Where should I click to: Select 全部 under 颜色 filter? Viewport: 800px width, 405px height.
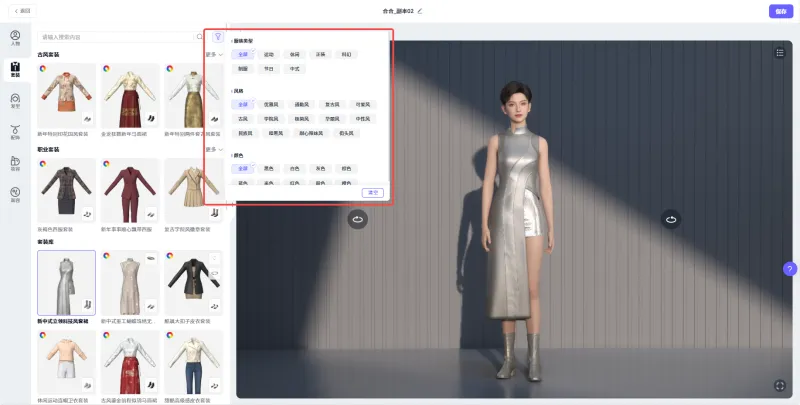[243, 168]
